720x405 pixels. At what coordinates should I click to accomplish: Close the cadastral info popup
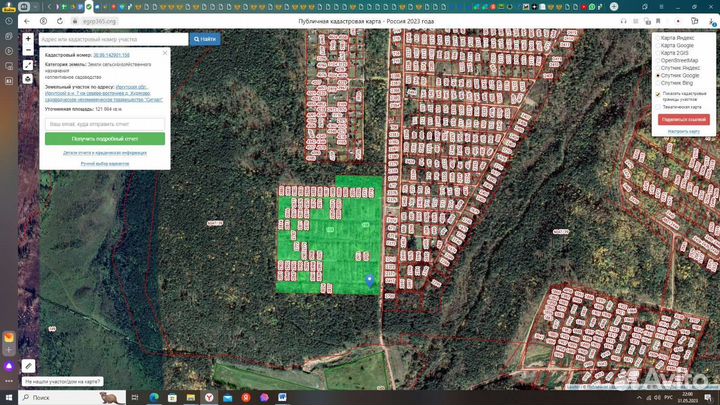164,54
